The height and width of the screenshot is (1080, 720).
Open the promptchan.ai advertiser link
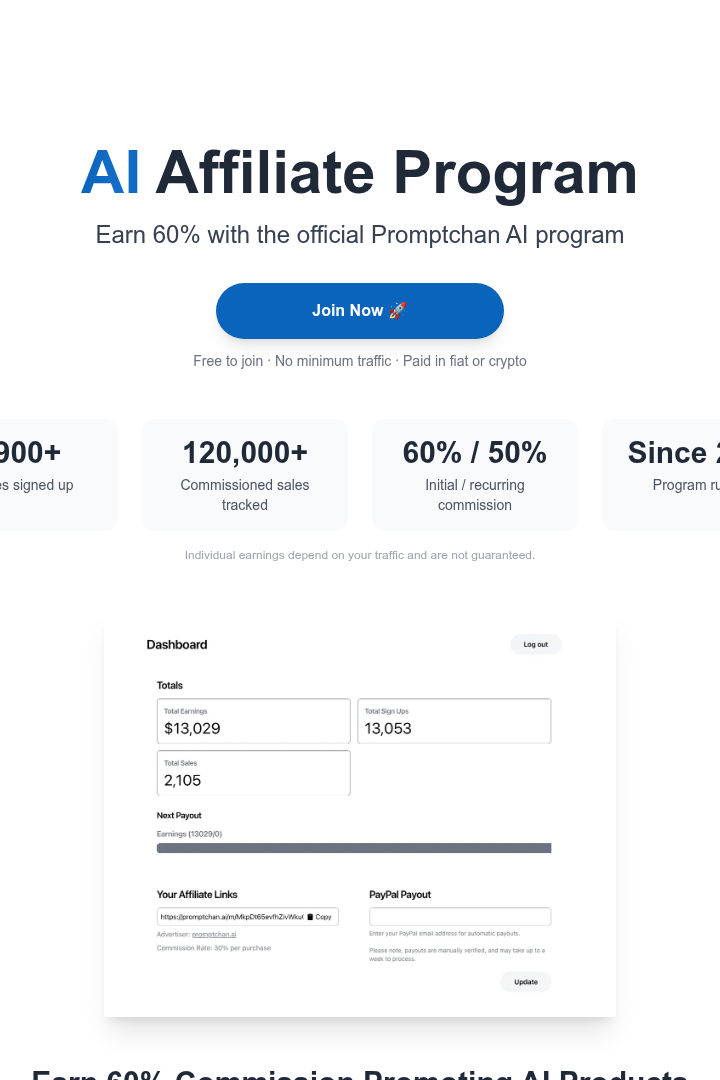click(214, 935)
